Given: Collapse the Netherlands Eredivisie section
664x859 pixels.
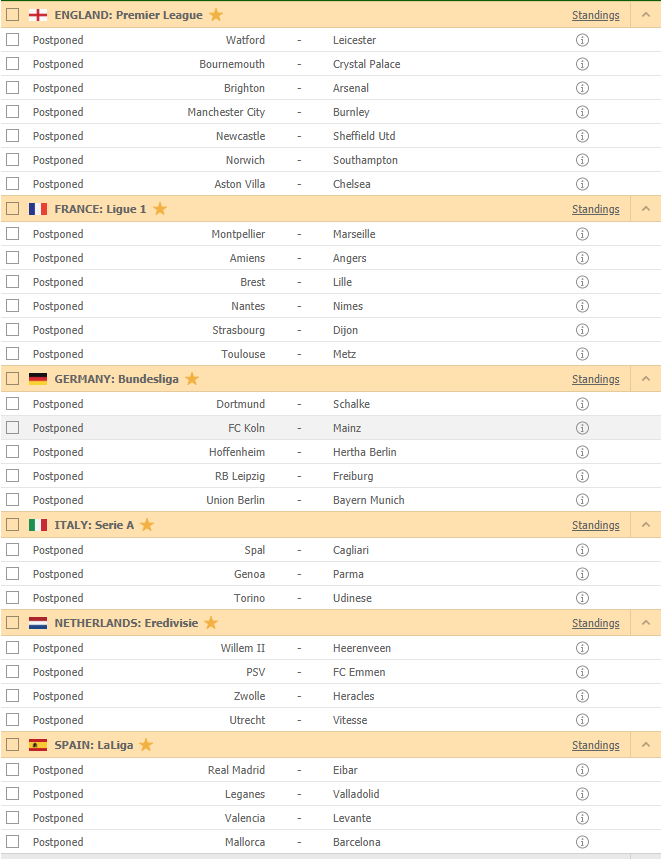Looking at the screenshot, I should coord(645,623).
